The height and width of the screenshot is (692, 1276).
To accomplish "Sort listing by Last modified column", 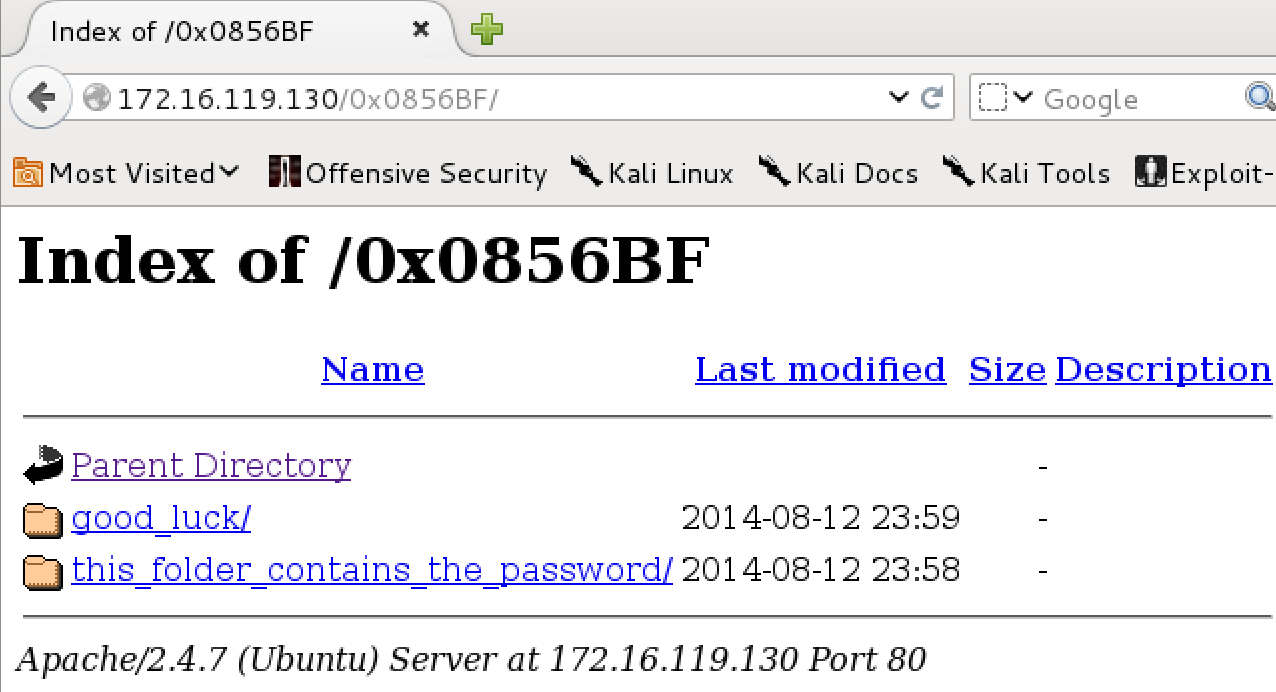I will [820, 370].
